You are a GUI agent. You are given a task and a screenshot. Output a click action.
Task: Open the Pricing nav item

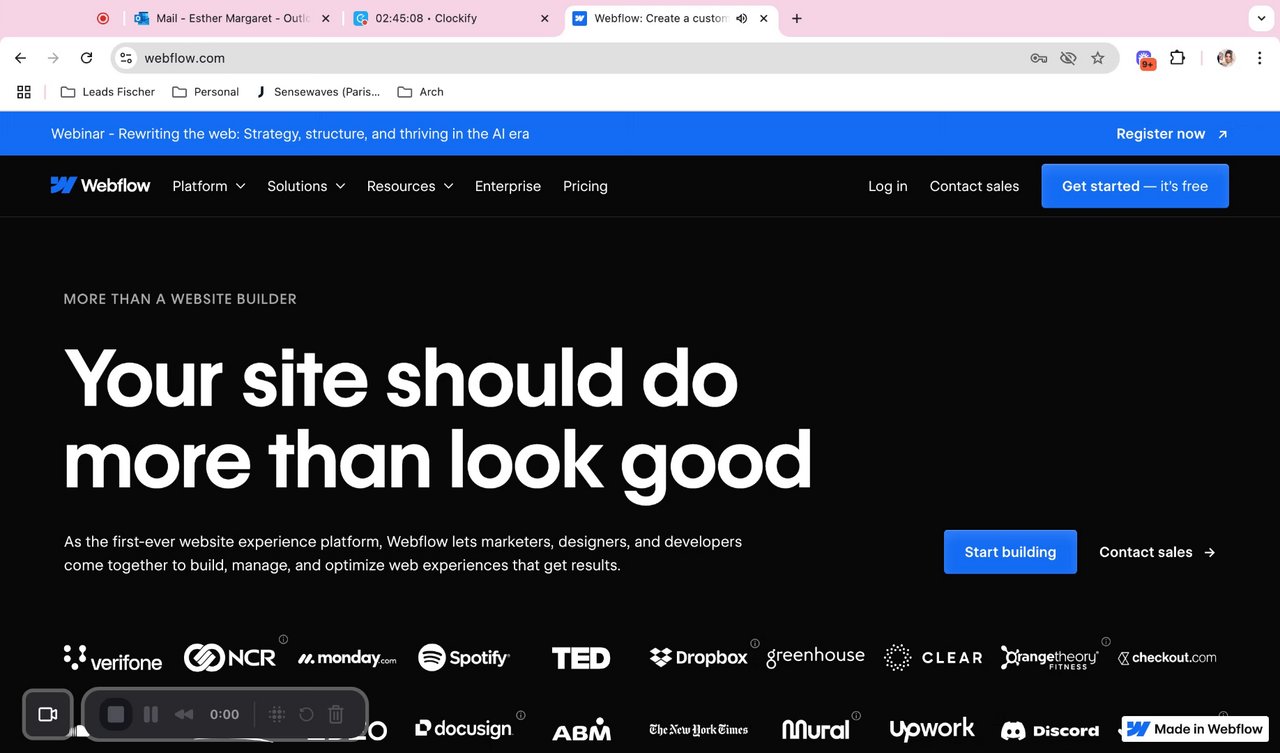(x=585, y=186)
